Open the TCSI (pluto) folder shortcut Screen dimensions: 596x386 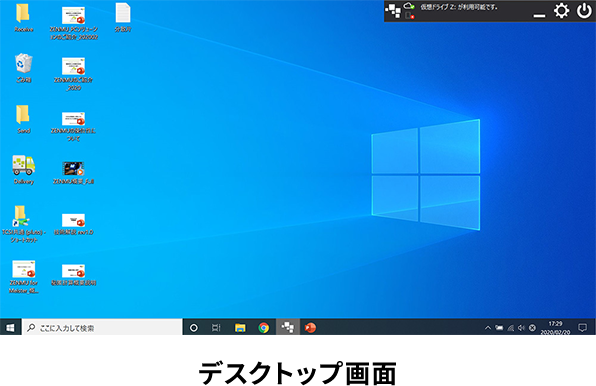tap(24, 223)
